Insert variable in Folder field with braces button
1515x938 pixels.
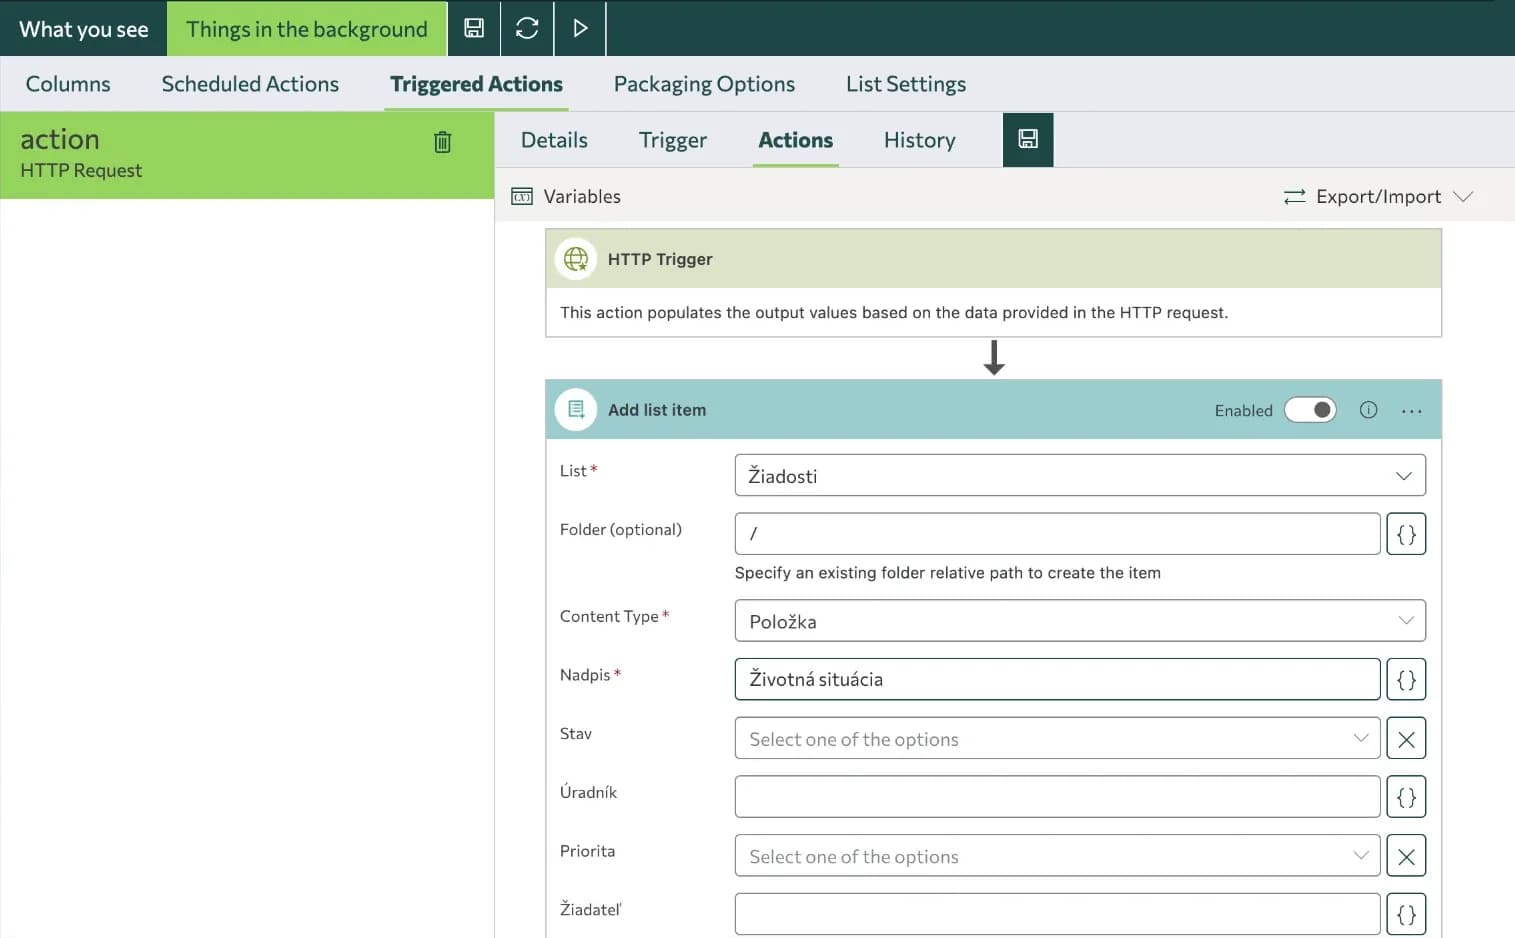pyautogui.click(x=1406, y=534)
